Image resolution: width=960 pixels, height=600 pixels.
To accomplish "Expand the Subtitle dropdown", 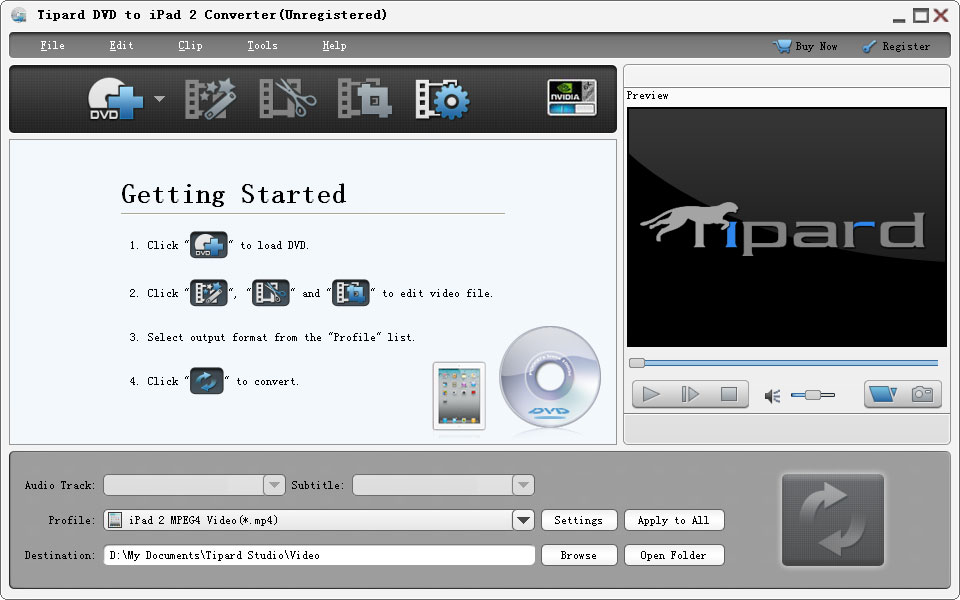I will pyautogui.click(x=523, y=485).
